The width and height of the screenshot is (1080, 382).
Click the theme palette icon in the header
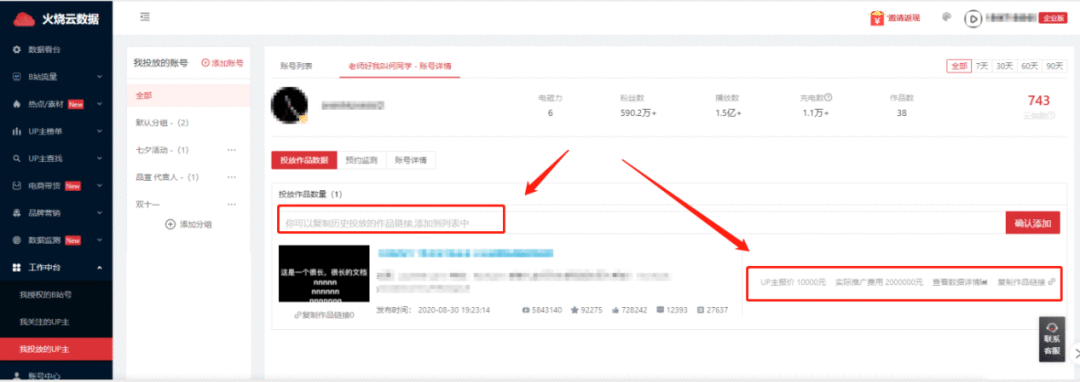point(946,17)
